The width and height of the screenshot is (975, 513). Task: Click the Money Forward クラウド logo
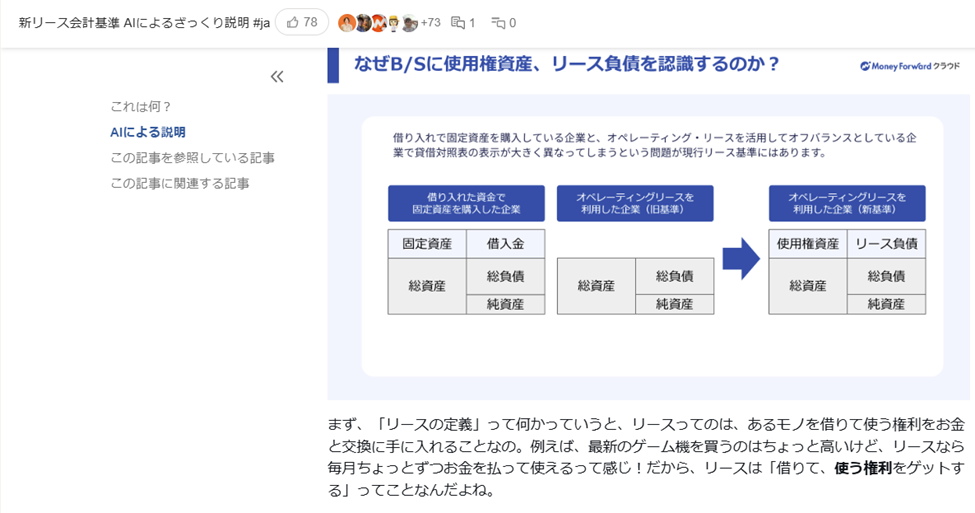point(909,66)
